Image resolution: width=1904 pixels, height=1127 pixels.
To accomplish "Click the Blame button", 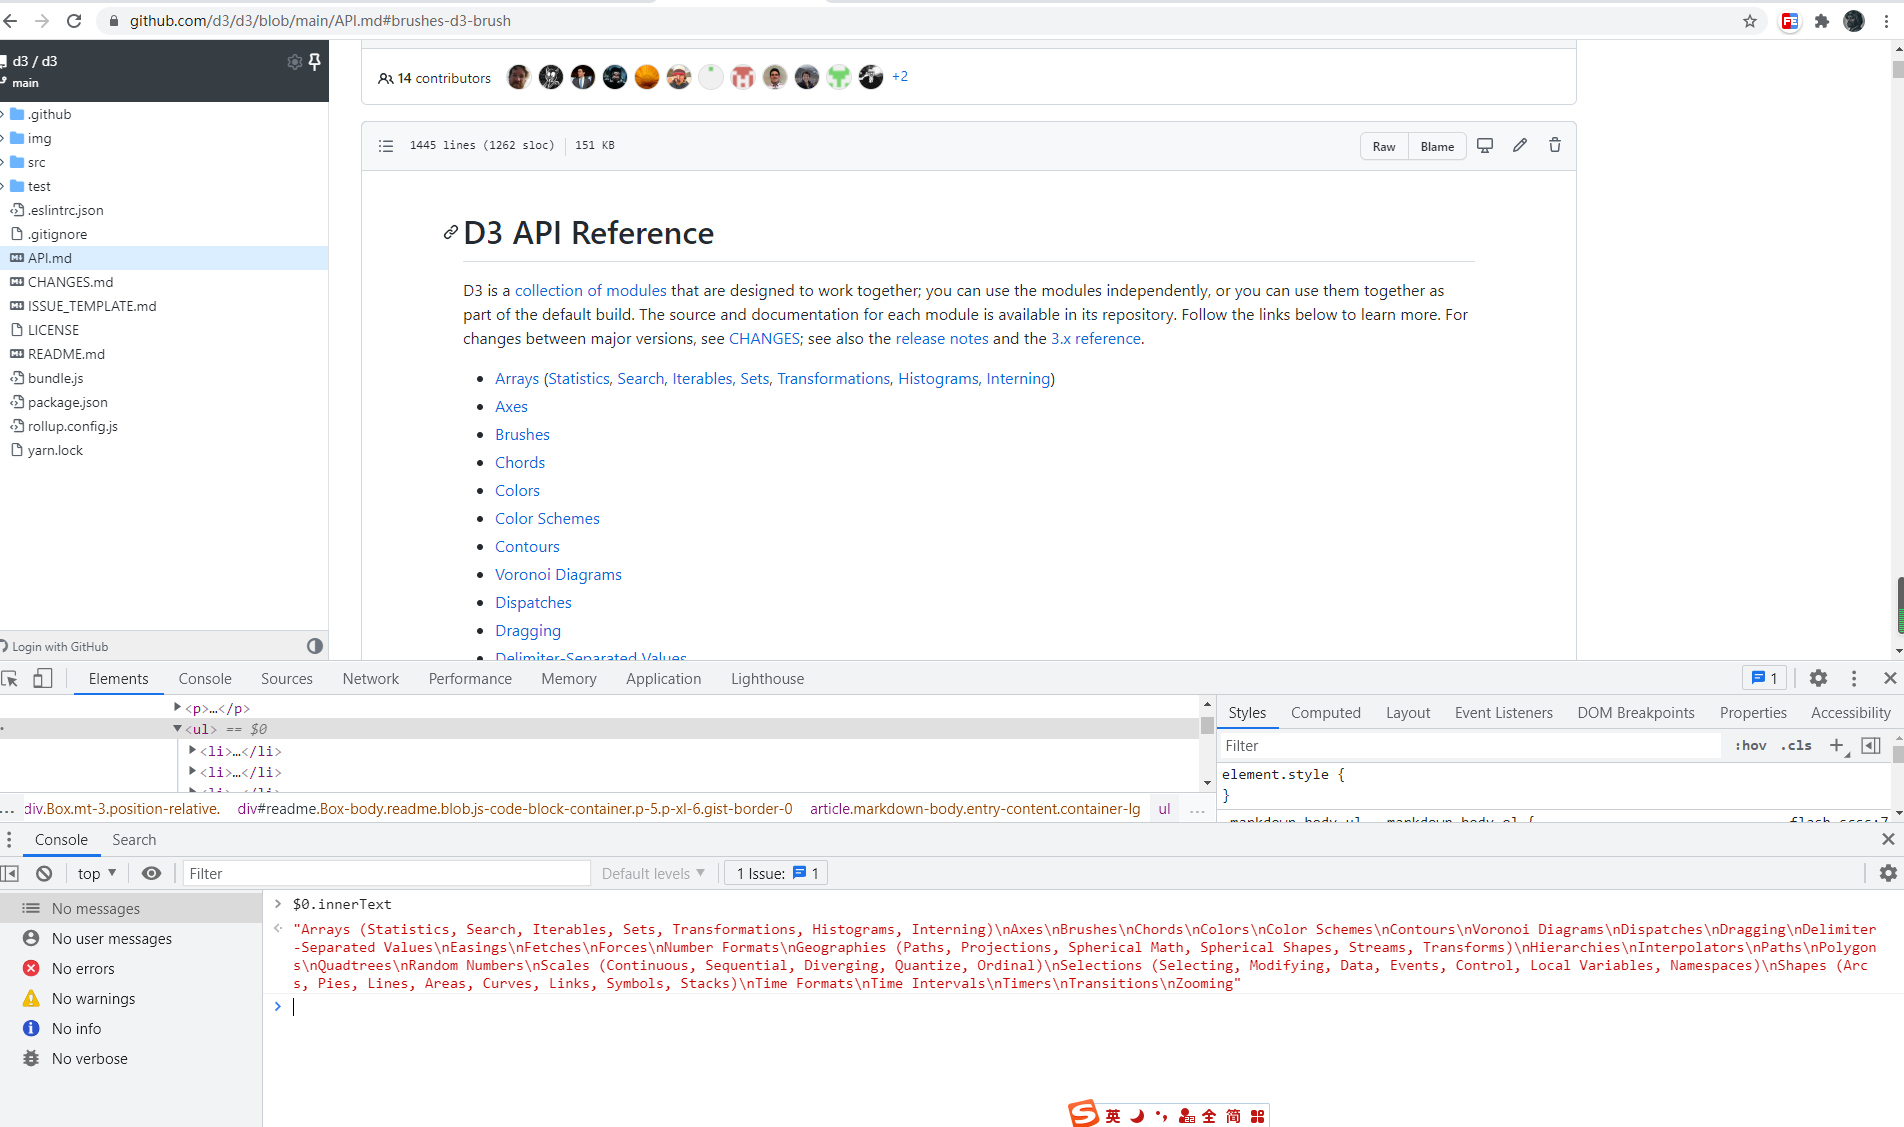I will tap(1438, 146).
